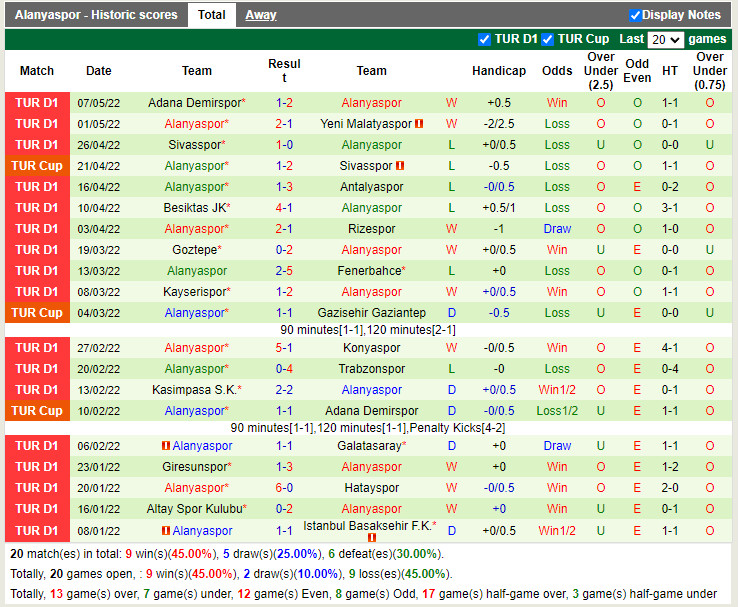This screenshot has width=739, height=607.
Task: Click the HT column header
Action: (670, 71)
